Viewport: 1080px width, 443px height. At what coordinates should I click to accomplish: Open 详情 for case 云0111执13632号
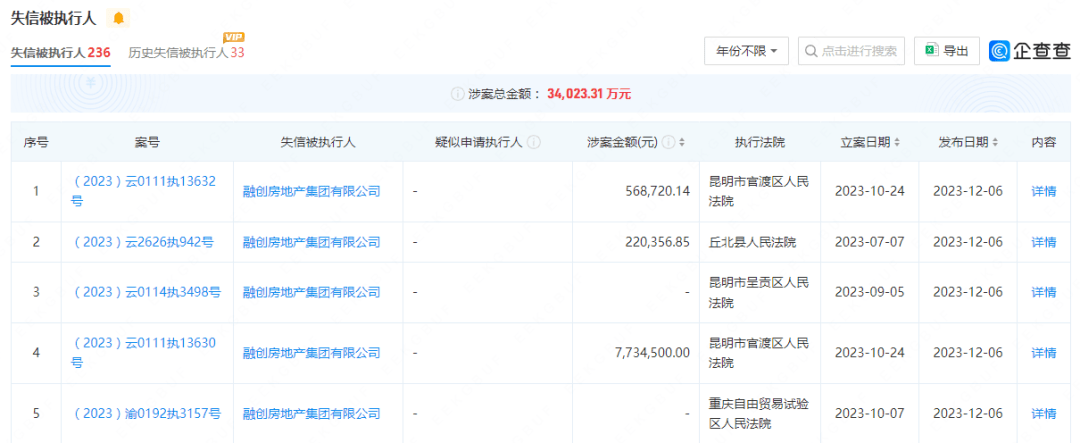pyautogui.click(x=1043, y=192)
